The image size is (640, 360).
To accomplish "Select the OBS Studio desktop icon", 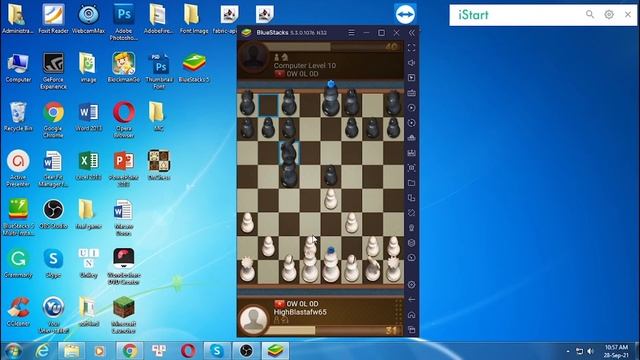I will click(x=53, y=214).
